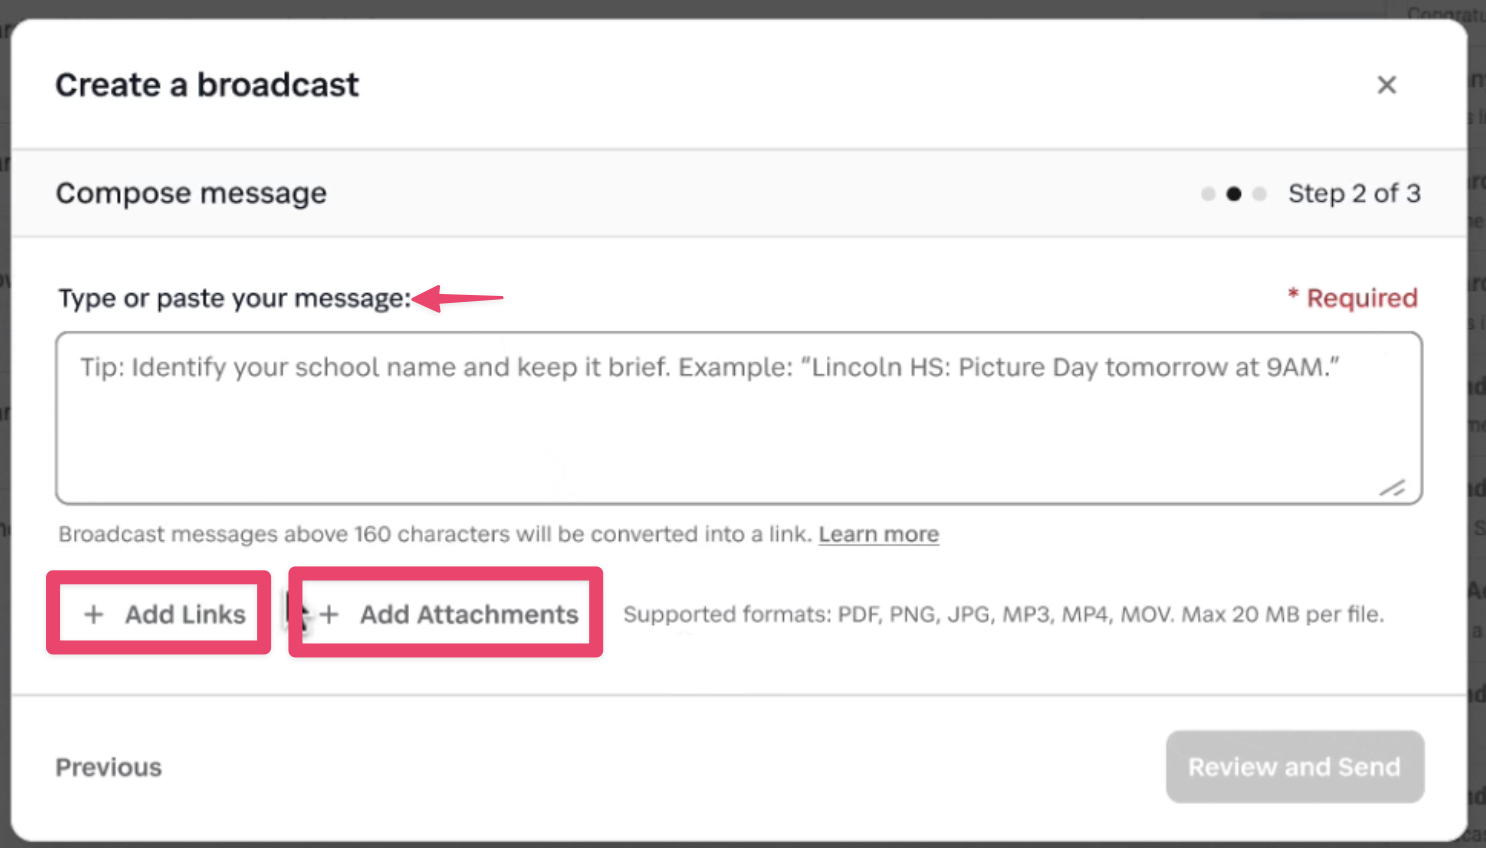Image resolution: width=1486 pixels, height=848 pixels.
Task: Click the "Step 2 of 3" text
Action: tap(1354, 194)
